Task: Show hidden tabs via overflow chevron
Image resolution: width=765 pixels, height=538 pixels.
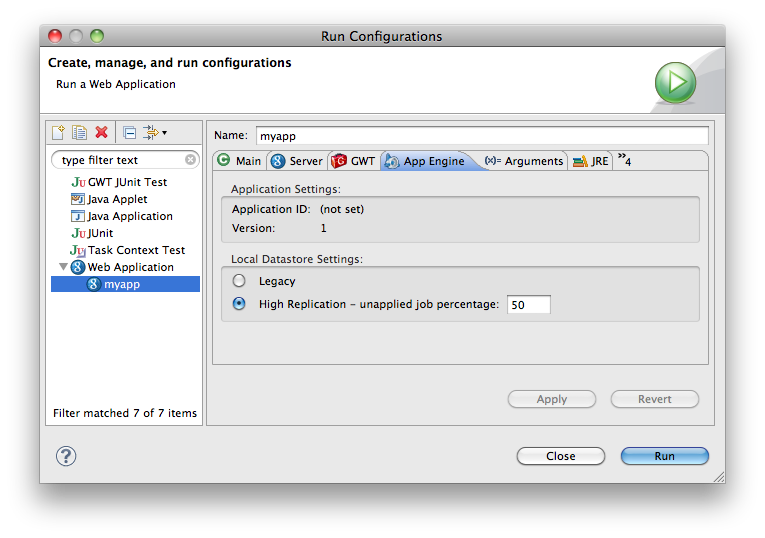Action: coord(624,160)
